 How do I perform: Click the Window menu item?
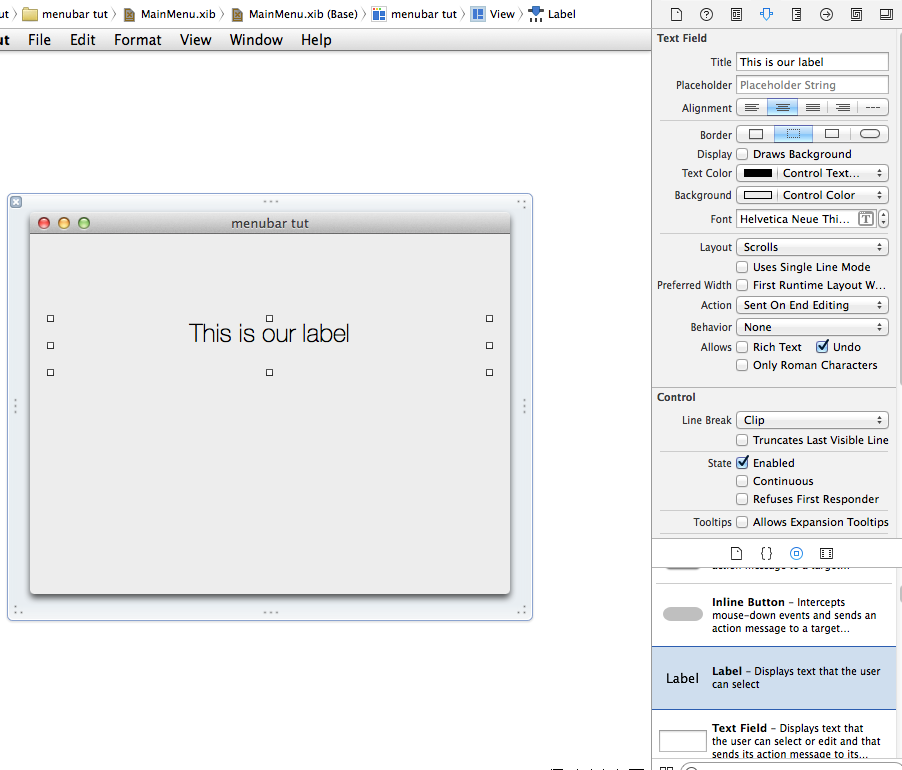(x=254, y=40)
